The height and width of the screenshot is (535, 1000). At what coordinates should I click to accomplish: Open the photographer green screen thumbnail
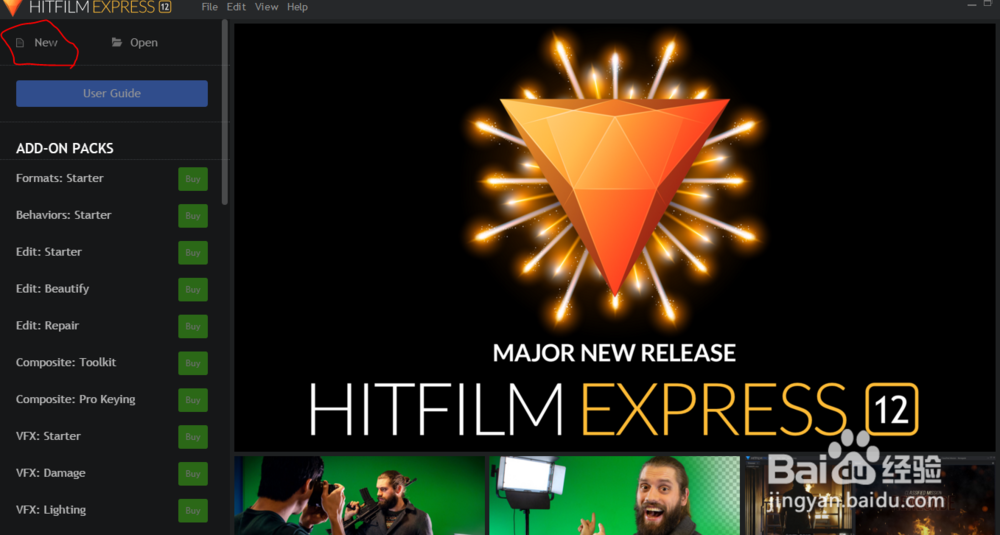[x=360, y=495]
